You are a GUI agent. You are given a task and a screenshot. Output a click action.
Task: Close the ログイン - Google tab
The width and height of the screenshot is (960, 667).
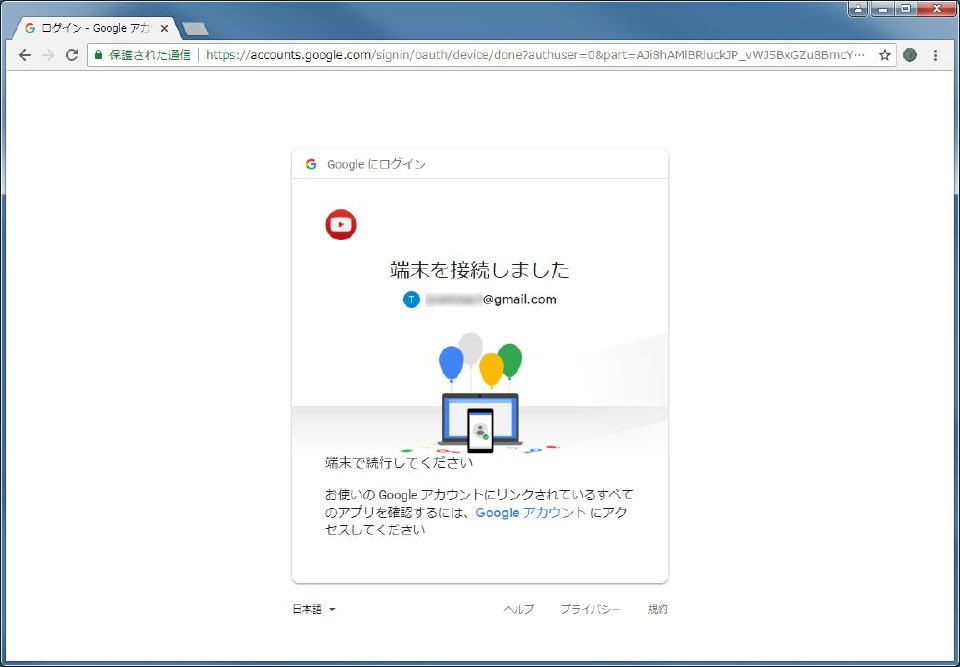click(164, 28)
